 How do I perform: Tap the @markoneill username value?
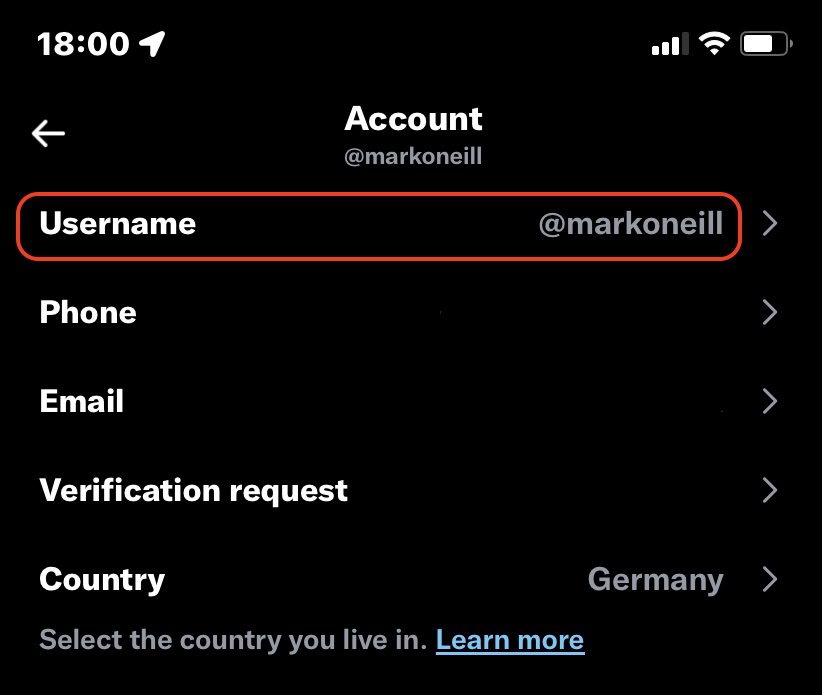(x=630, y=224)
